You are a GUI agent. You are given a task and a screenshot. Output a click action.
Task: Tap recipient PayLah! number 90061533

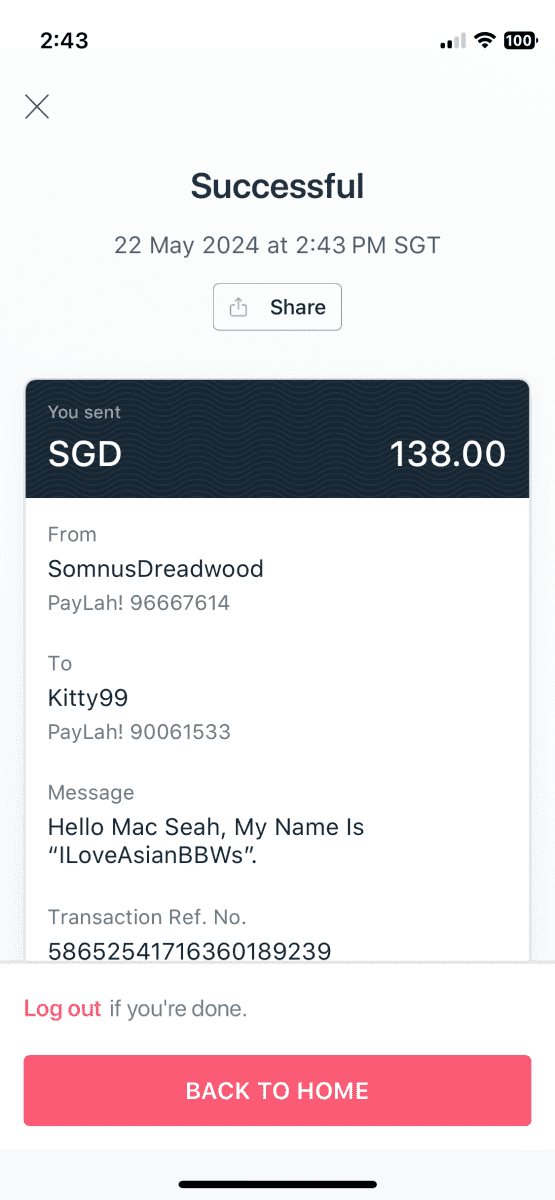click(x=139, y=732)
